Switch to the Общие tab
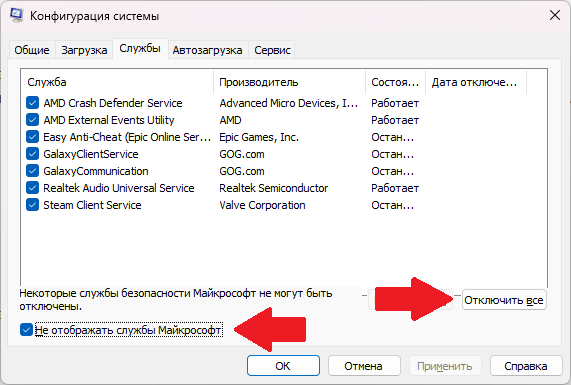The width and height of the screenshot is (571, 385). click(32, 50)
